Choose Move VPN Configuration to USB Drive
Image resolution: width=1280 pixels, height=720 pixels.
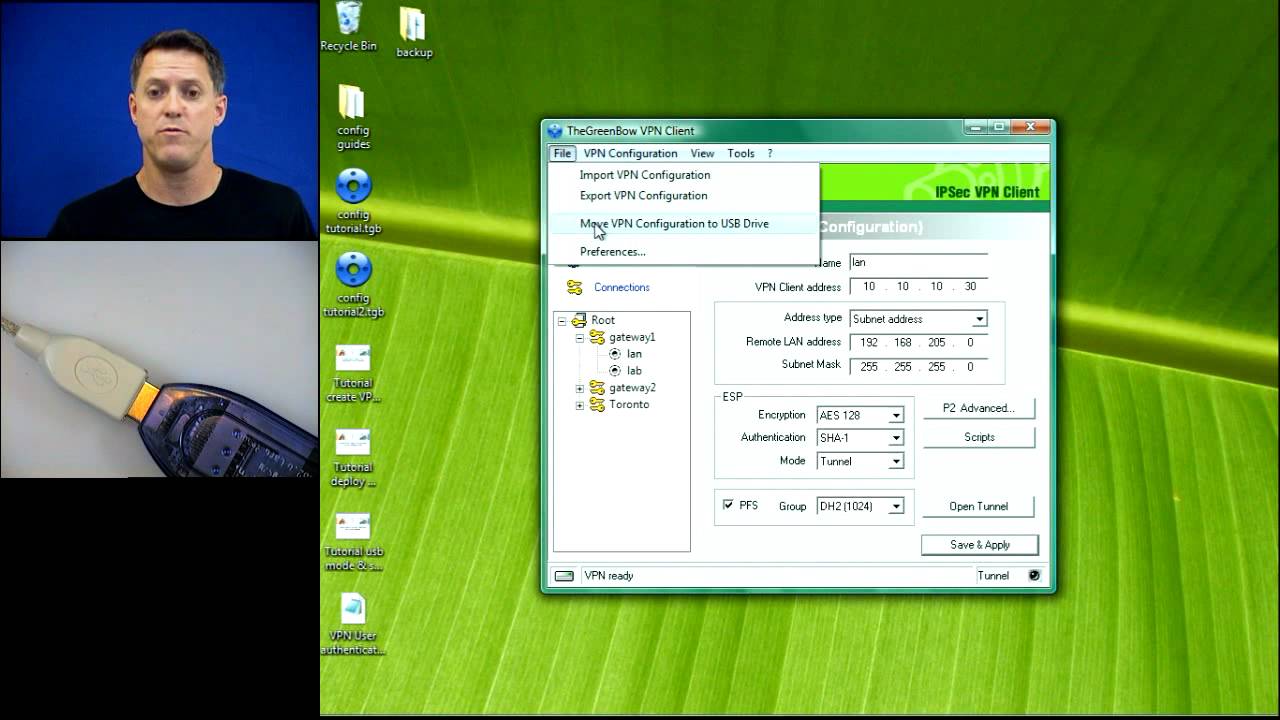tap(683, 224)
